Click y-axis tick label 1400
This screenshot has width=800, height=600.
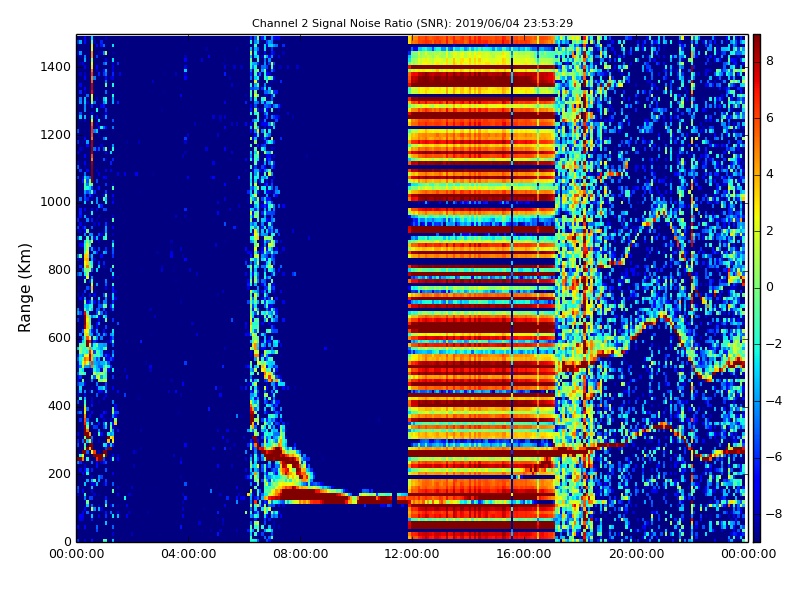coord(56,67)
